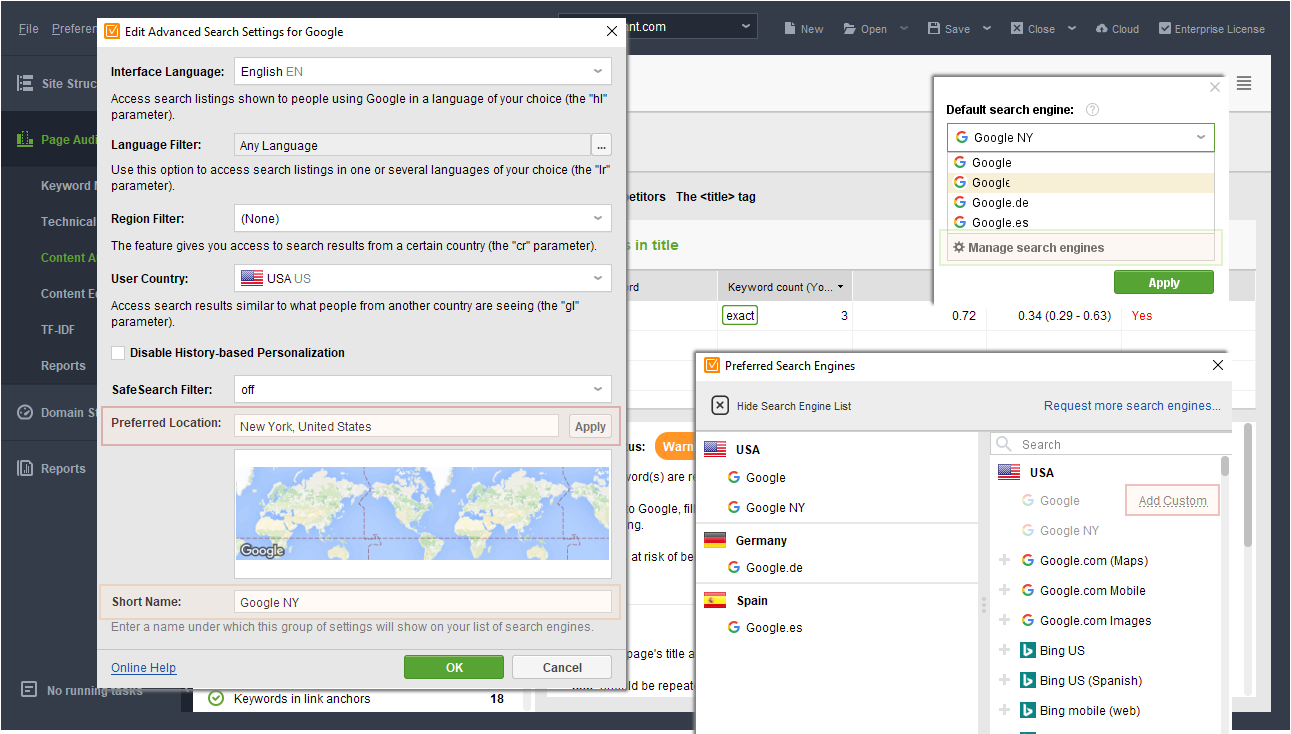Add Google.com Mobile using its plus icon
The height and width of the screenshot is (734, 1291).
(x=1005, y=591)
